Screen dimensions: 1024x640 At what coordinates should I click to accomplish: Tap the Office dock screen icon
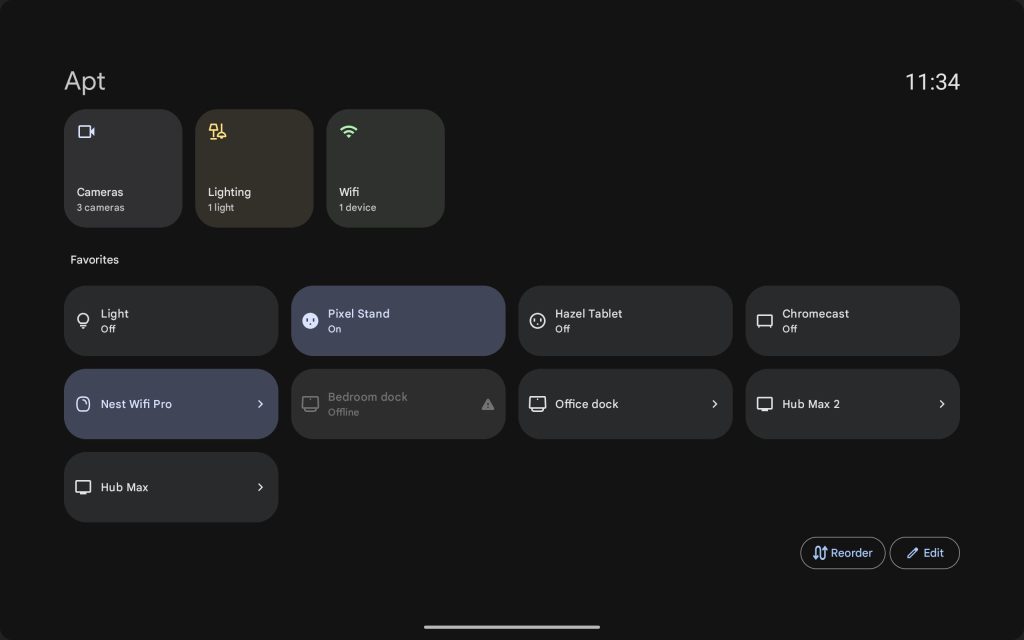coord(538,404)
